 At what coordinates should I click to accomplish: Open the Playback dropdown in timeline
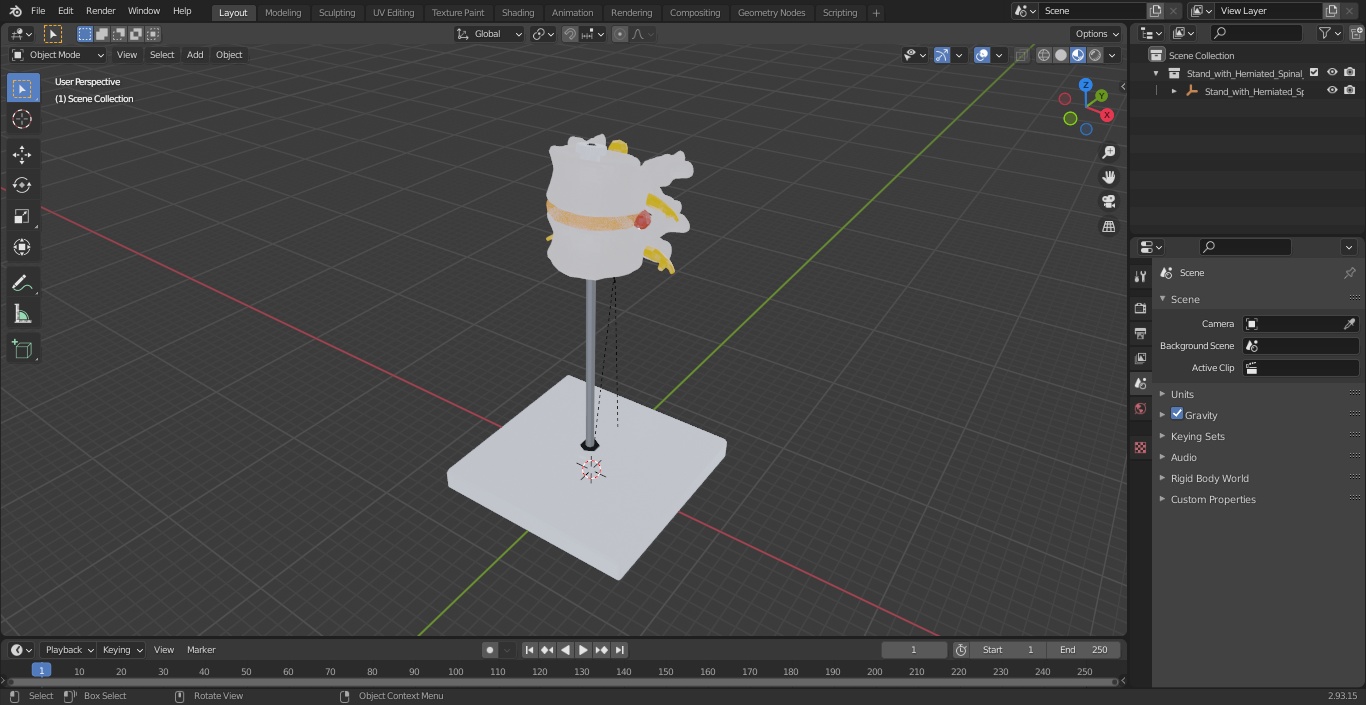(x=68, y=650)
